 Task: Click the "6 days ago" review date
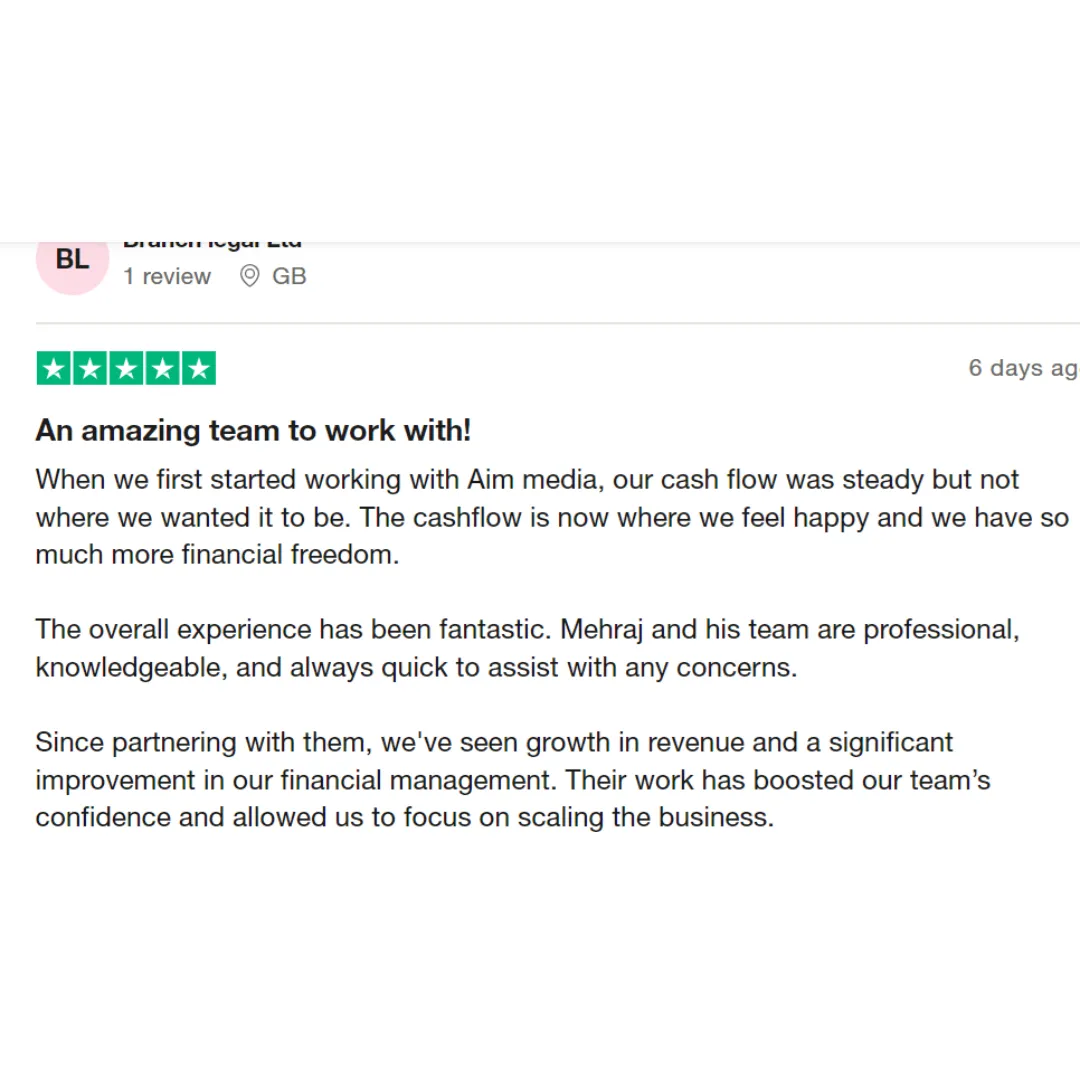point(1024,368)
